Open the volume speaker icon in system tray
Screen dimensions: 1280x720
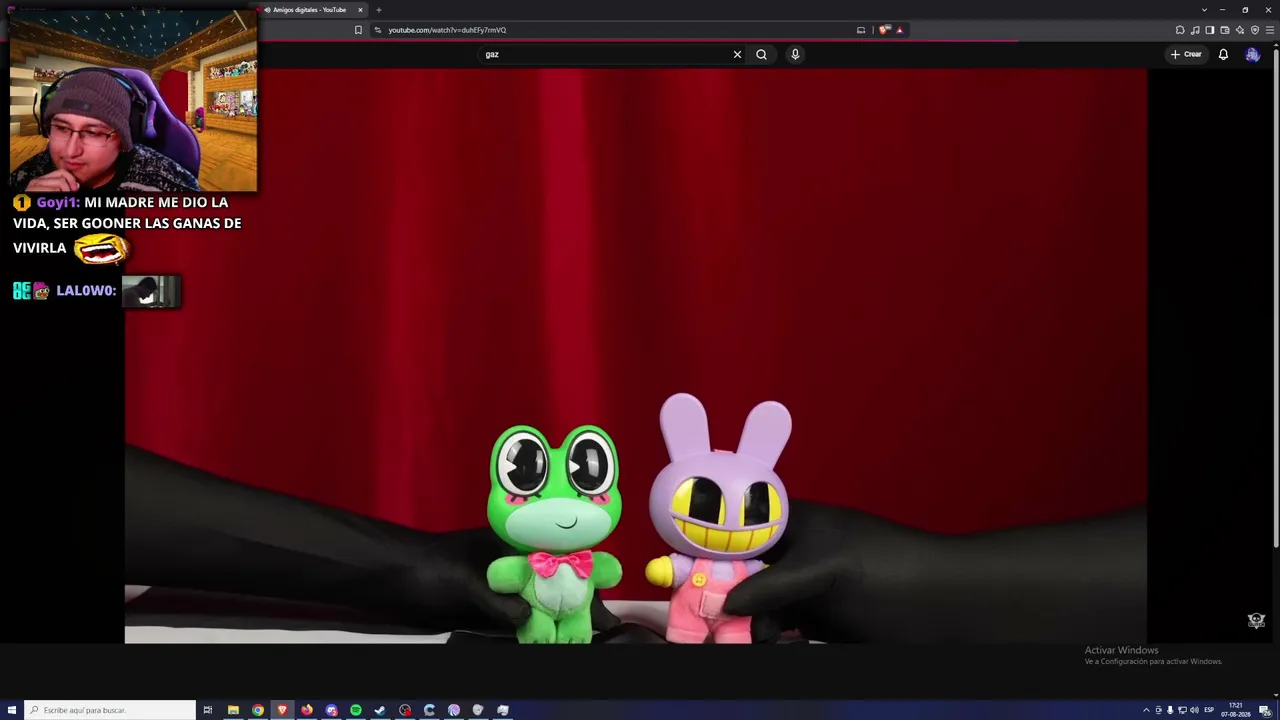1194,710
